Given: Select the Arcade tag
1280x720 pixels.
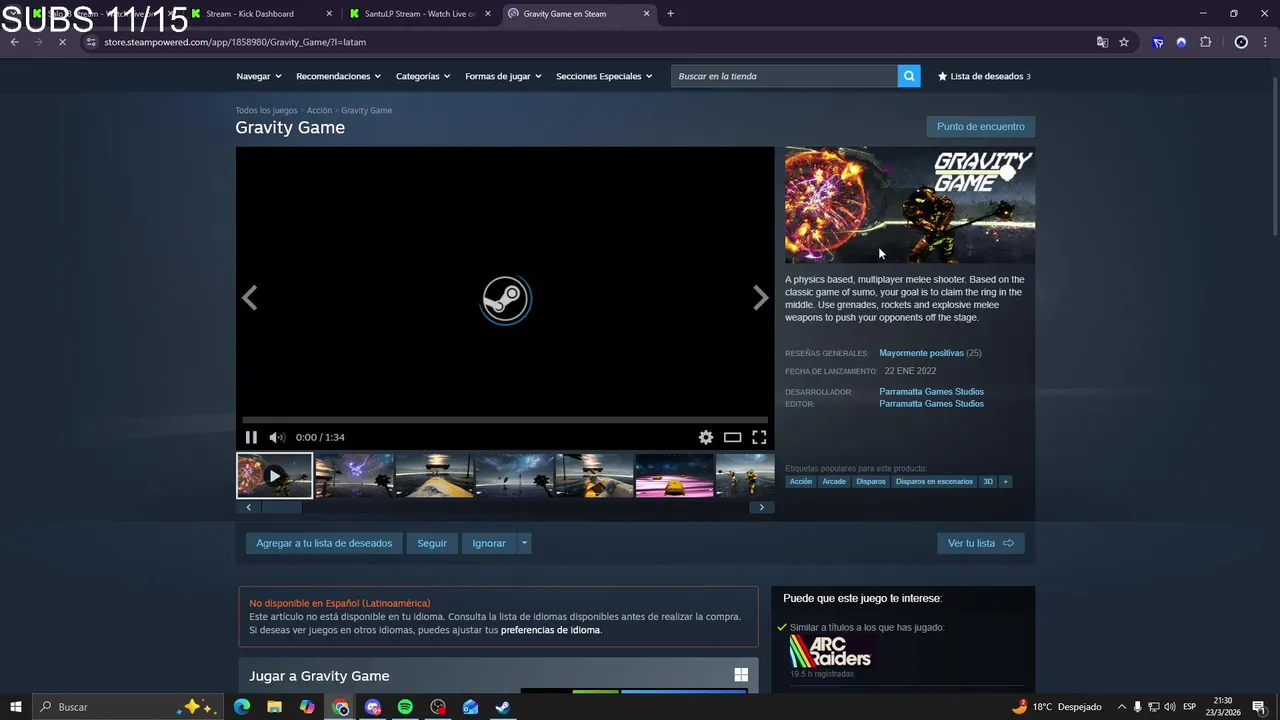Looking at the screenshot, I should [834, 482].
